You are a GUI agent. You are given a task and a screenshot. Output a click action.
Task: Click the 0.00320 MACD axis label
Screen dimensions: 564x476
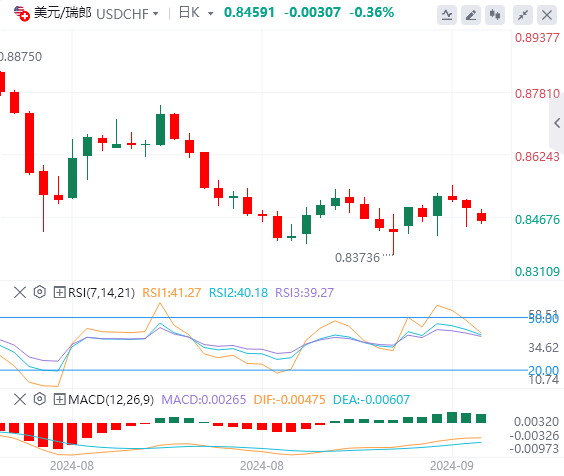point(536,421)
